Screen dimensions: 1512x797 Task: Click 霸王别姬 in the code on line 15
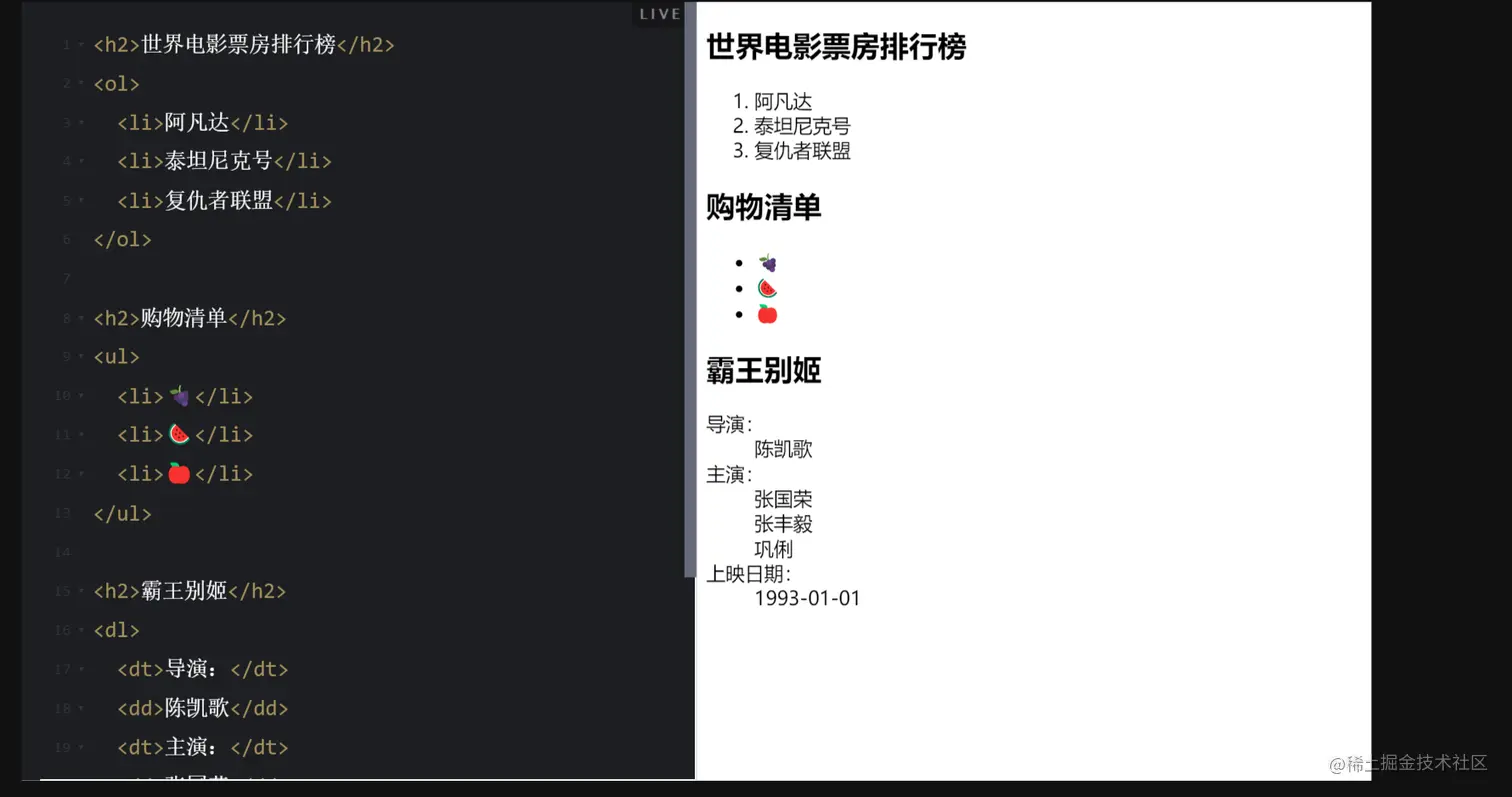184,591
